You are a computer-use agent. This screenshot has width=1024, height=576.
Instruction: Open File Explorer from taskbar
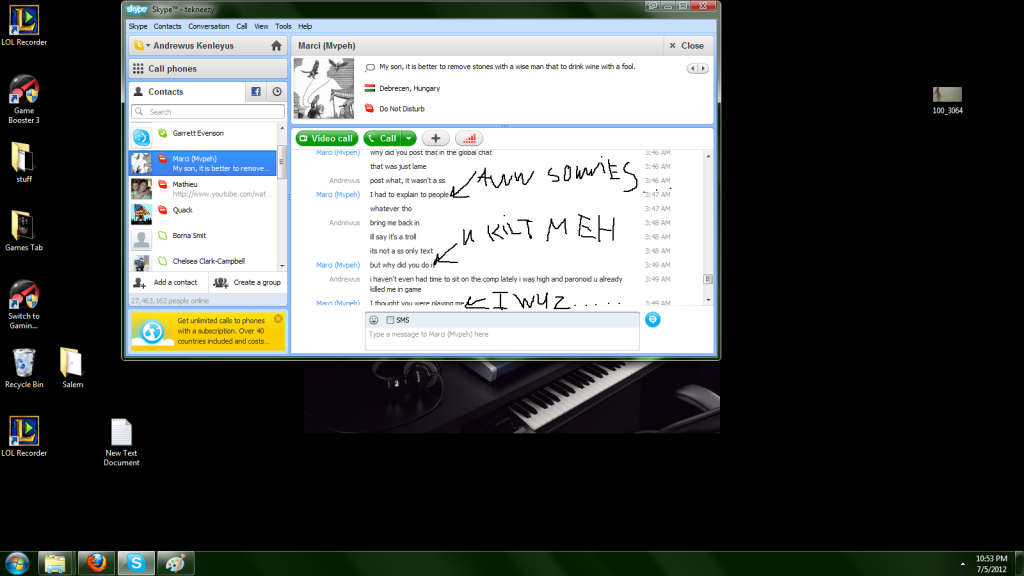point(55,564)
